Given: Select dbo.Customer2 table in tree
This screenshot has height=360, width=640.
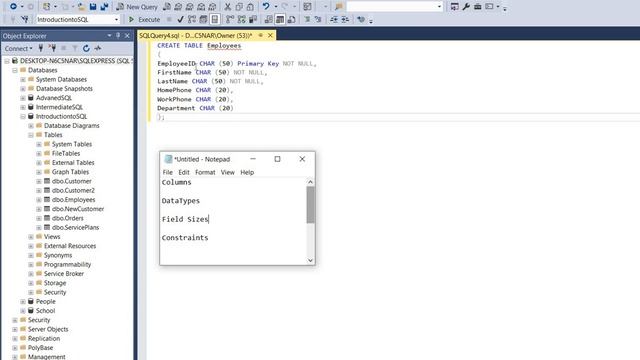Looking at the screenshot, I should click(73, 190).
